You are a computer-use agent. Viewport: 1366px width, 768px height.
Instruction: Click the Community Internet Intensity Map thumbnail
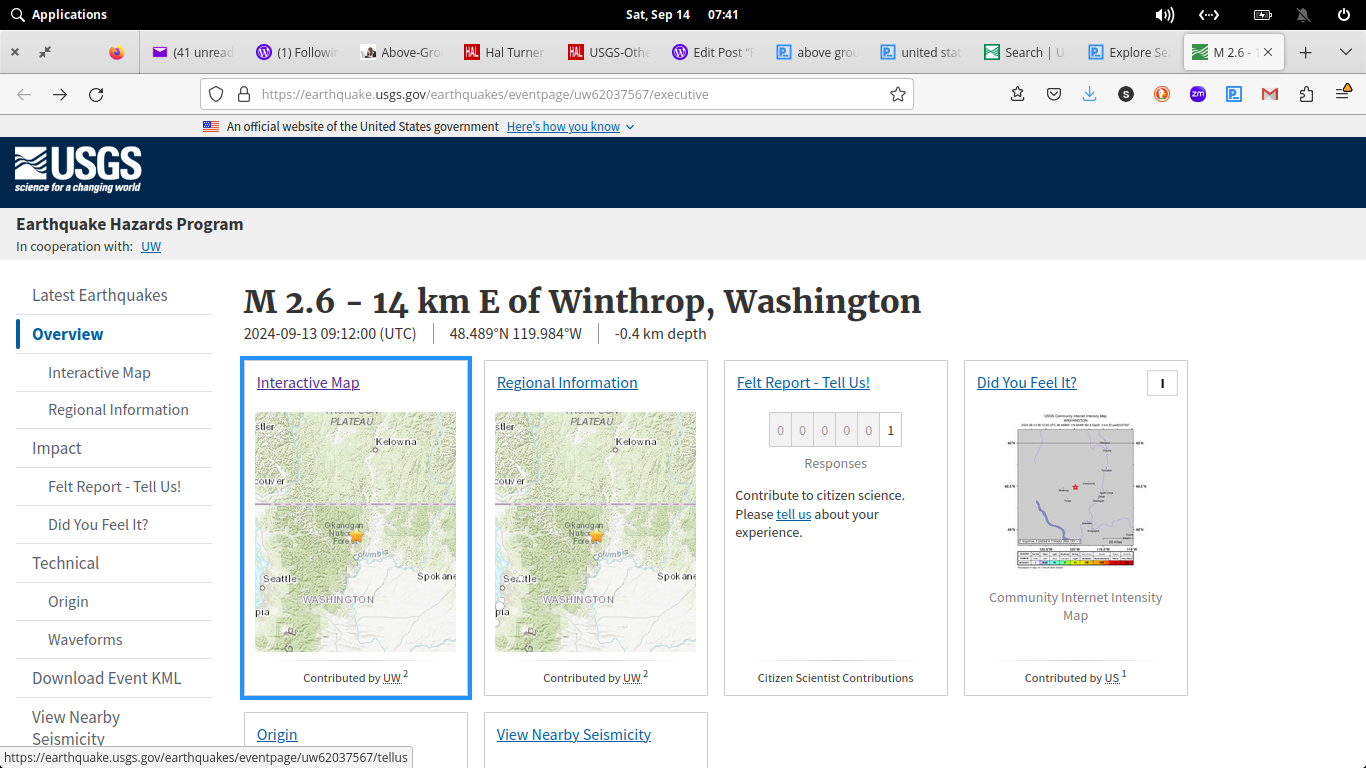tap(1075, 491)
